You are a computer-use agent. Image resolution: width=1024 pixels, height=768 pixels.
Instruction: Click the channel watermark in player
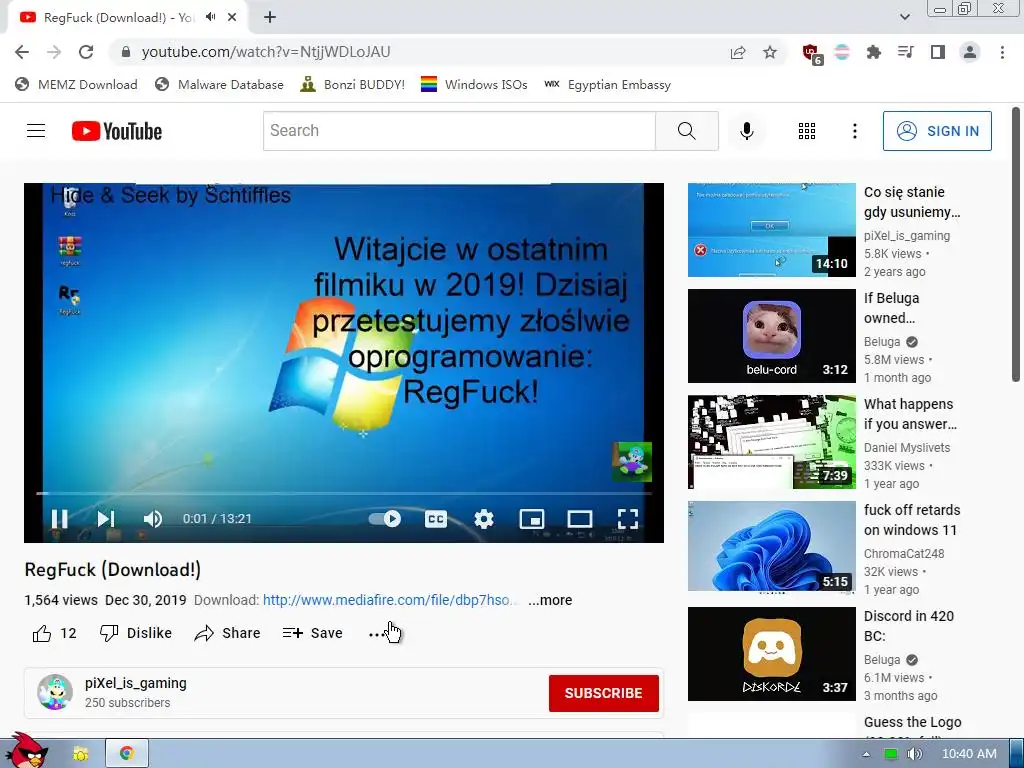tap(632, 462)
